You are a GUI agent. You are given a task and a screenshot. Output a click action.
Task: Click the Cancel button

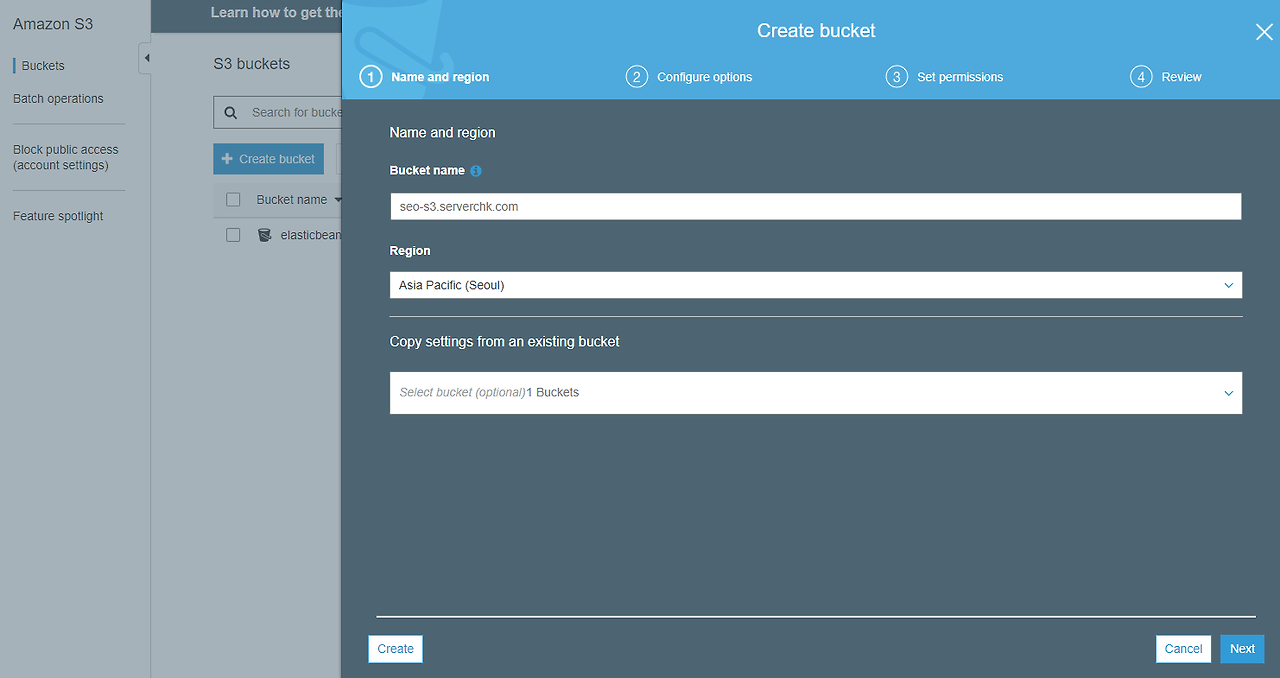[x=1183, y=649]
